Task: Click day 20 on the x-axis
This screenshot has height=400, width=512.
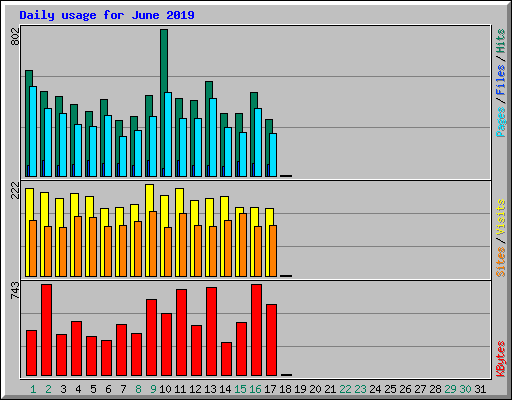Action: [x=315, y=389]
